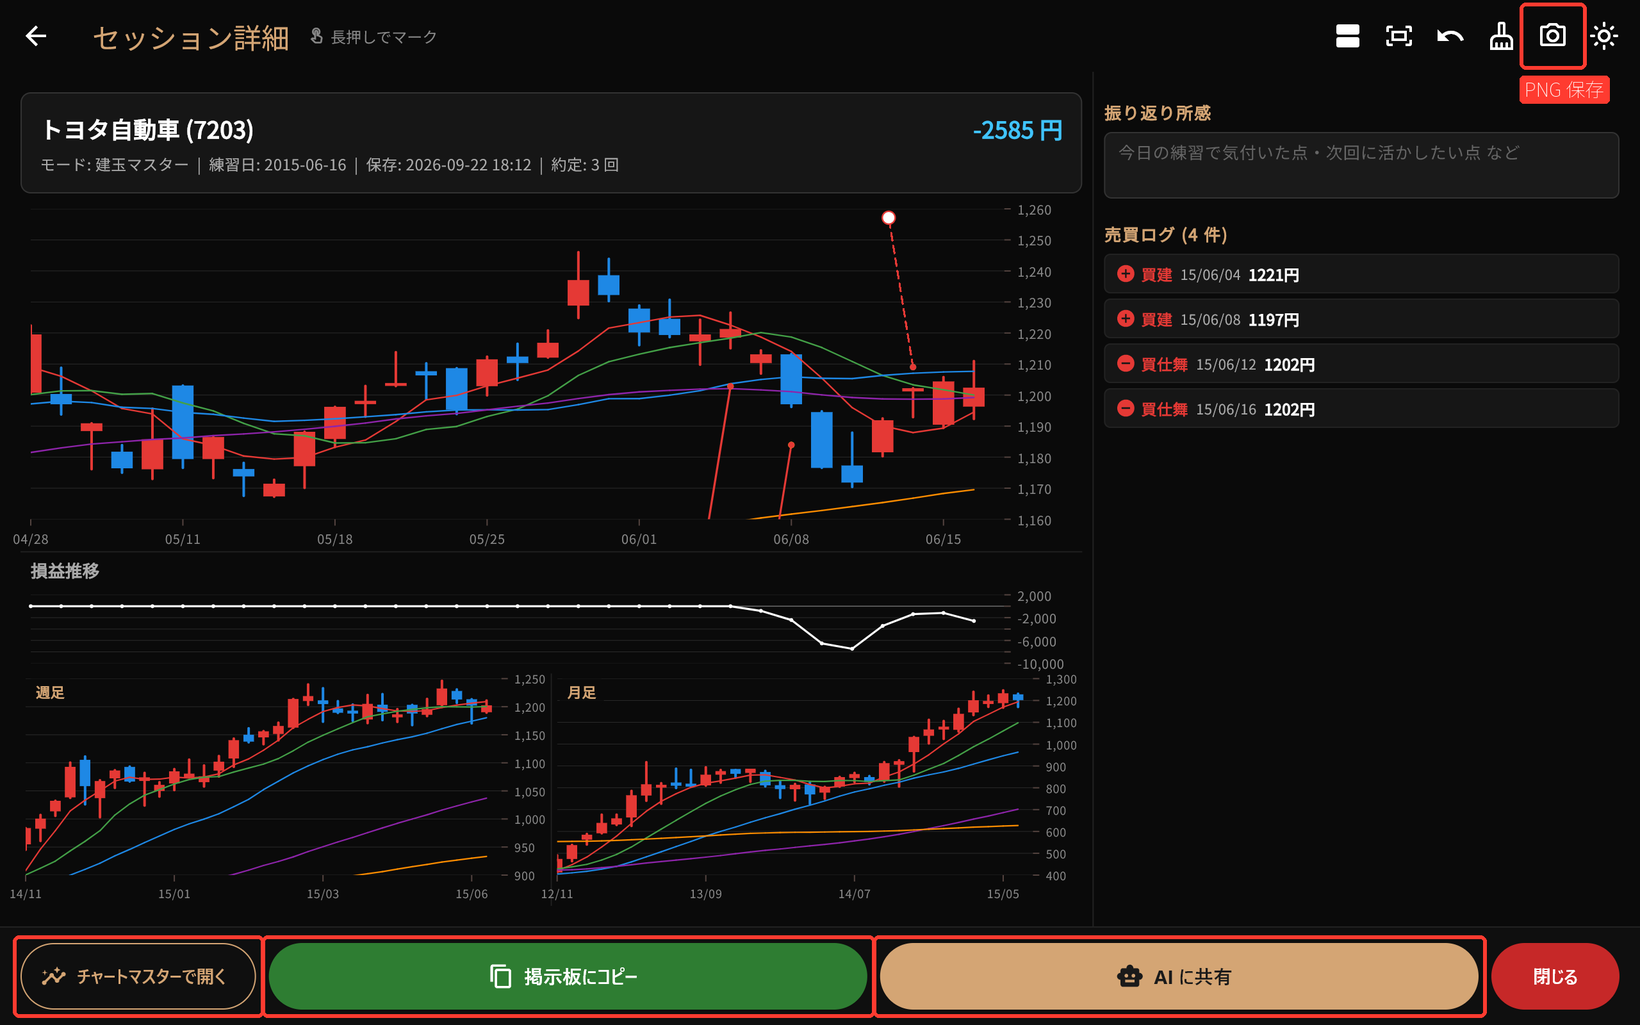1640x1025 pixels.
Task: Click the 売買ログ (4 件) heading
Action: coord(1166,234)
